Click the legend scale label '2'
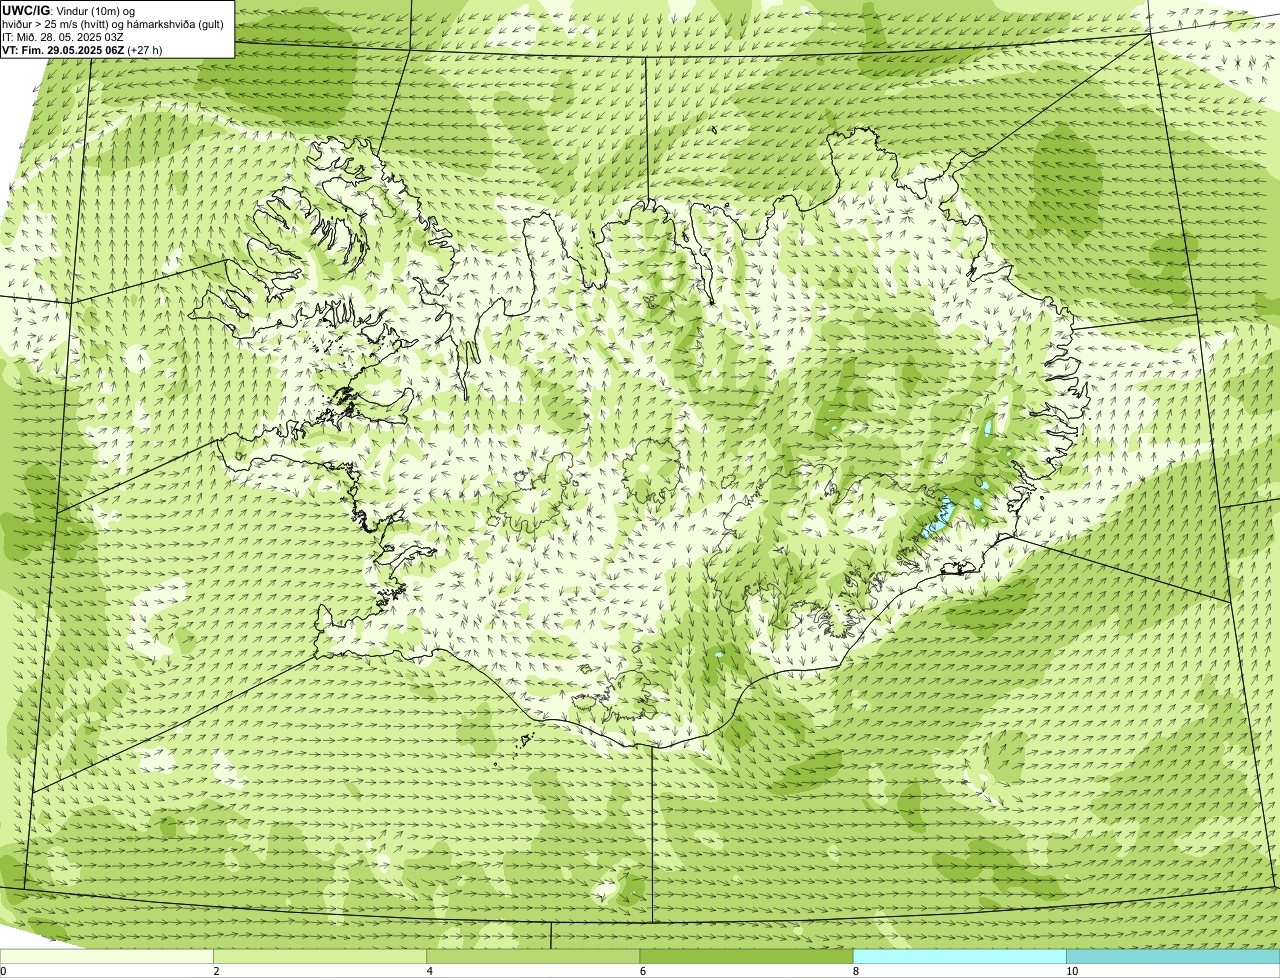Image resolution: width=1280 pixels, height=978 pixels. 216,971
